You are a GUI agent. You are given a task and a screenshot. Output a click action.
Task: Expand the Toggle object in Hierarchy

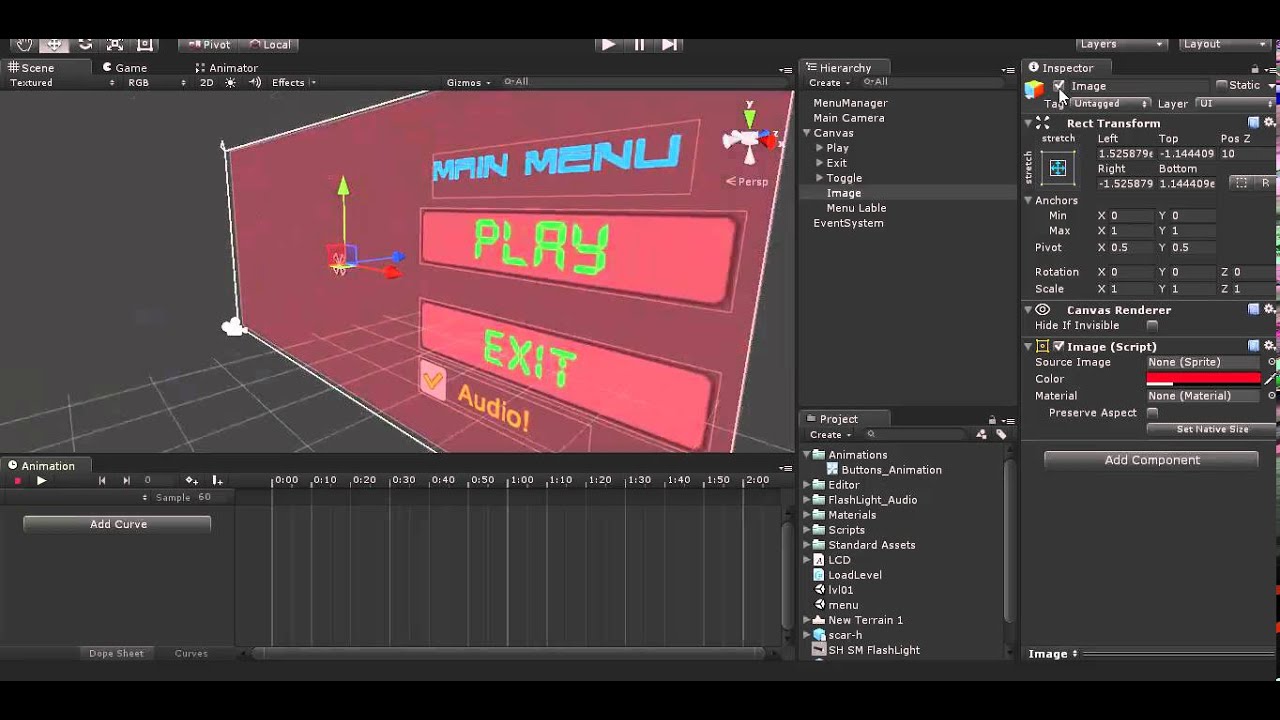tap(820, 178)
